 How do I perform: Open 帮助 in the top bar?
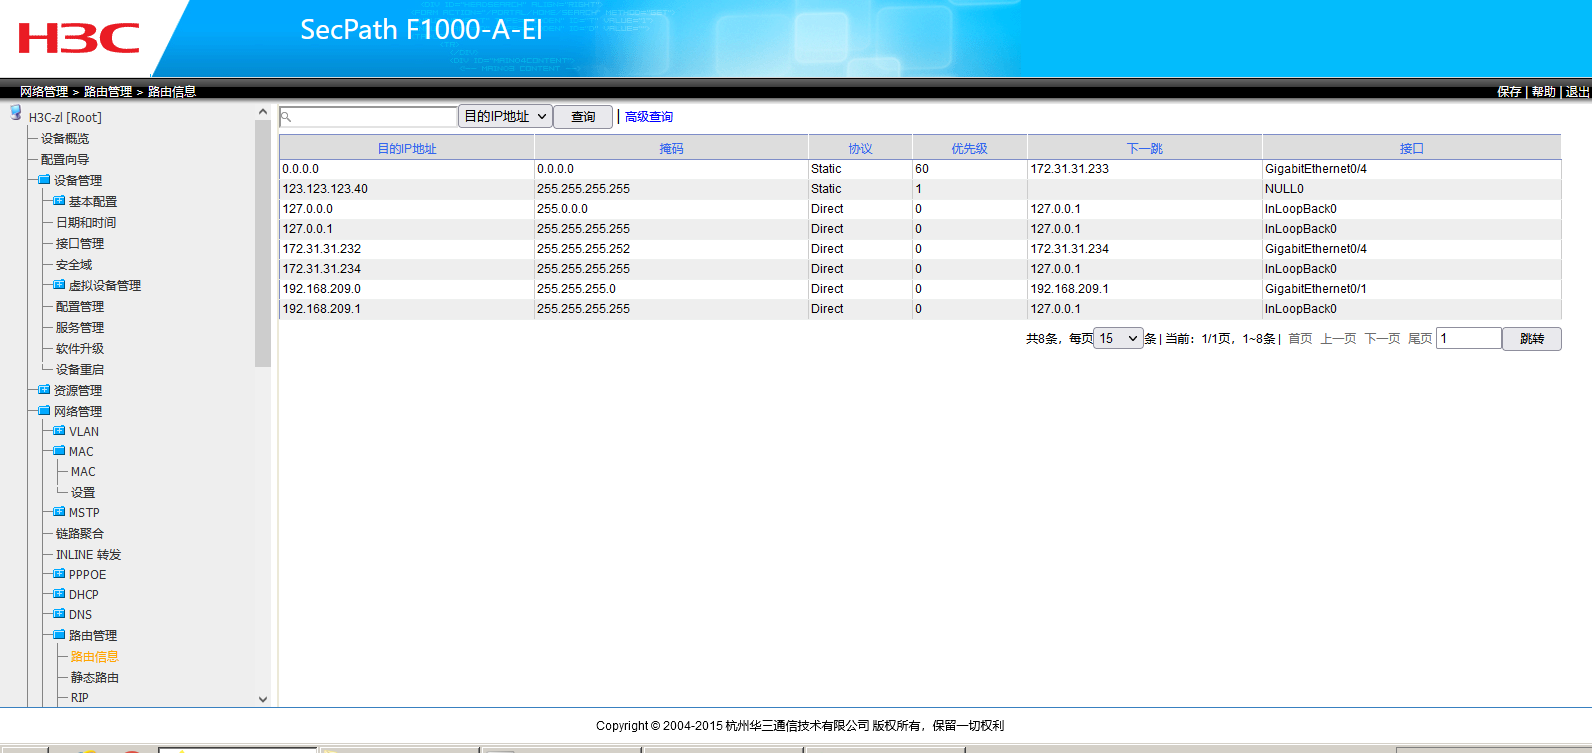[1543, 91]
